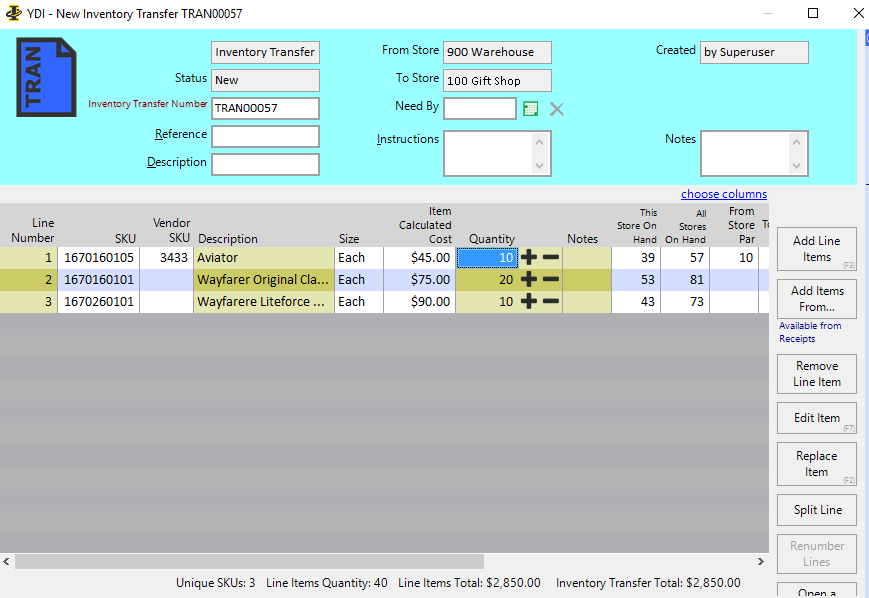Click the Quantity column header
The height and width of the screenshot is (598, 869).
click(492, 239)
